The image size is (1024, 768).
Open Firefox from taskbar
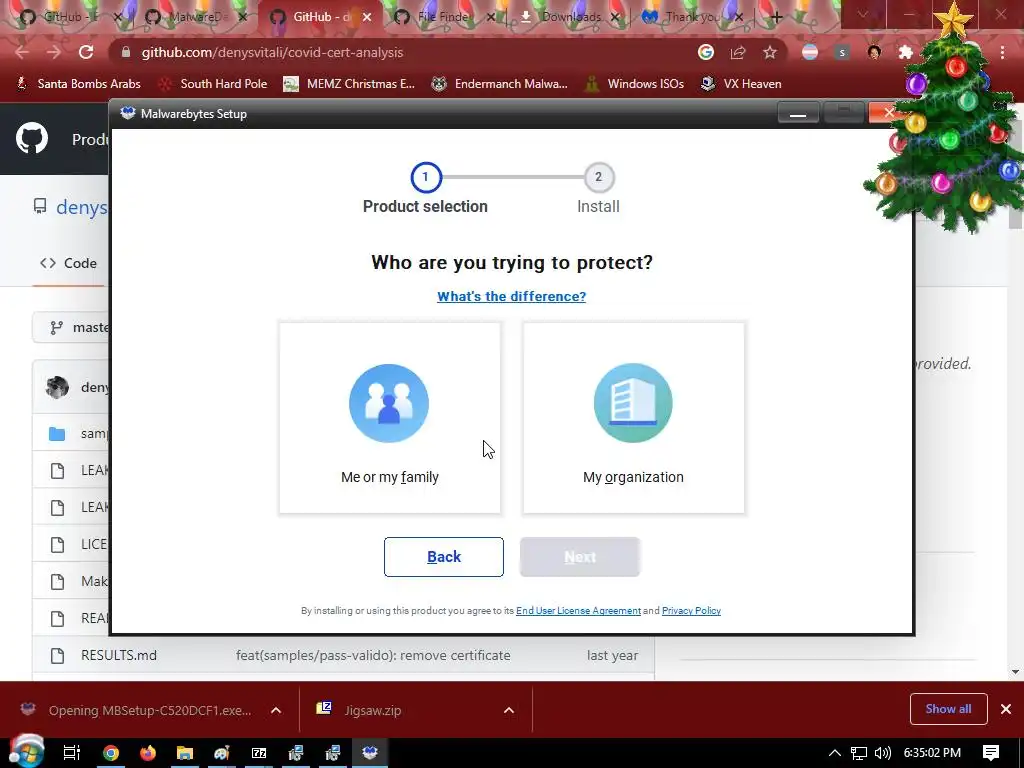click(148, 753)
